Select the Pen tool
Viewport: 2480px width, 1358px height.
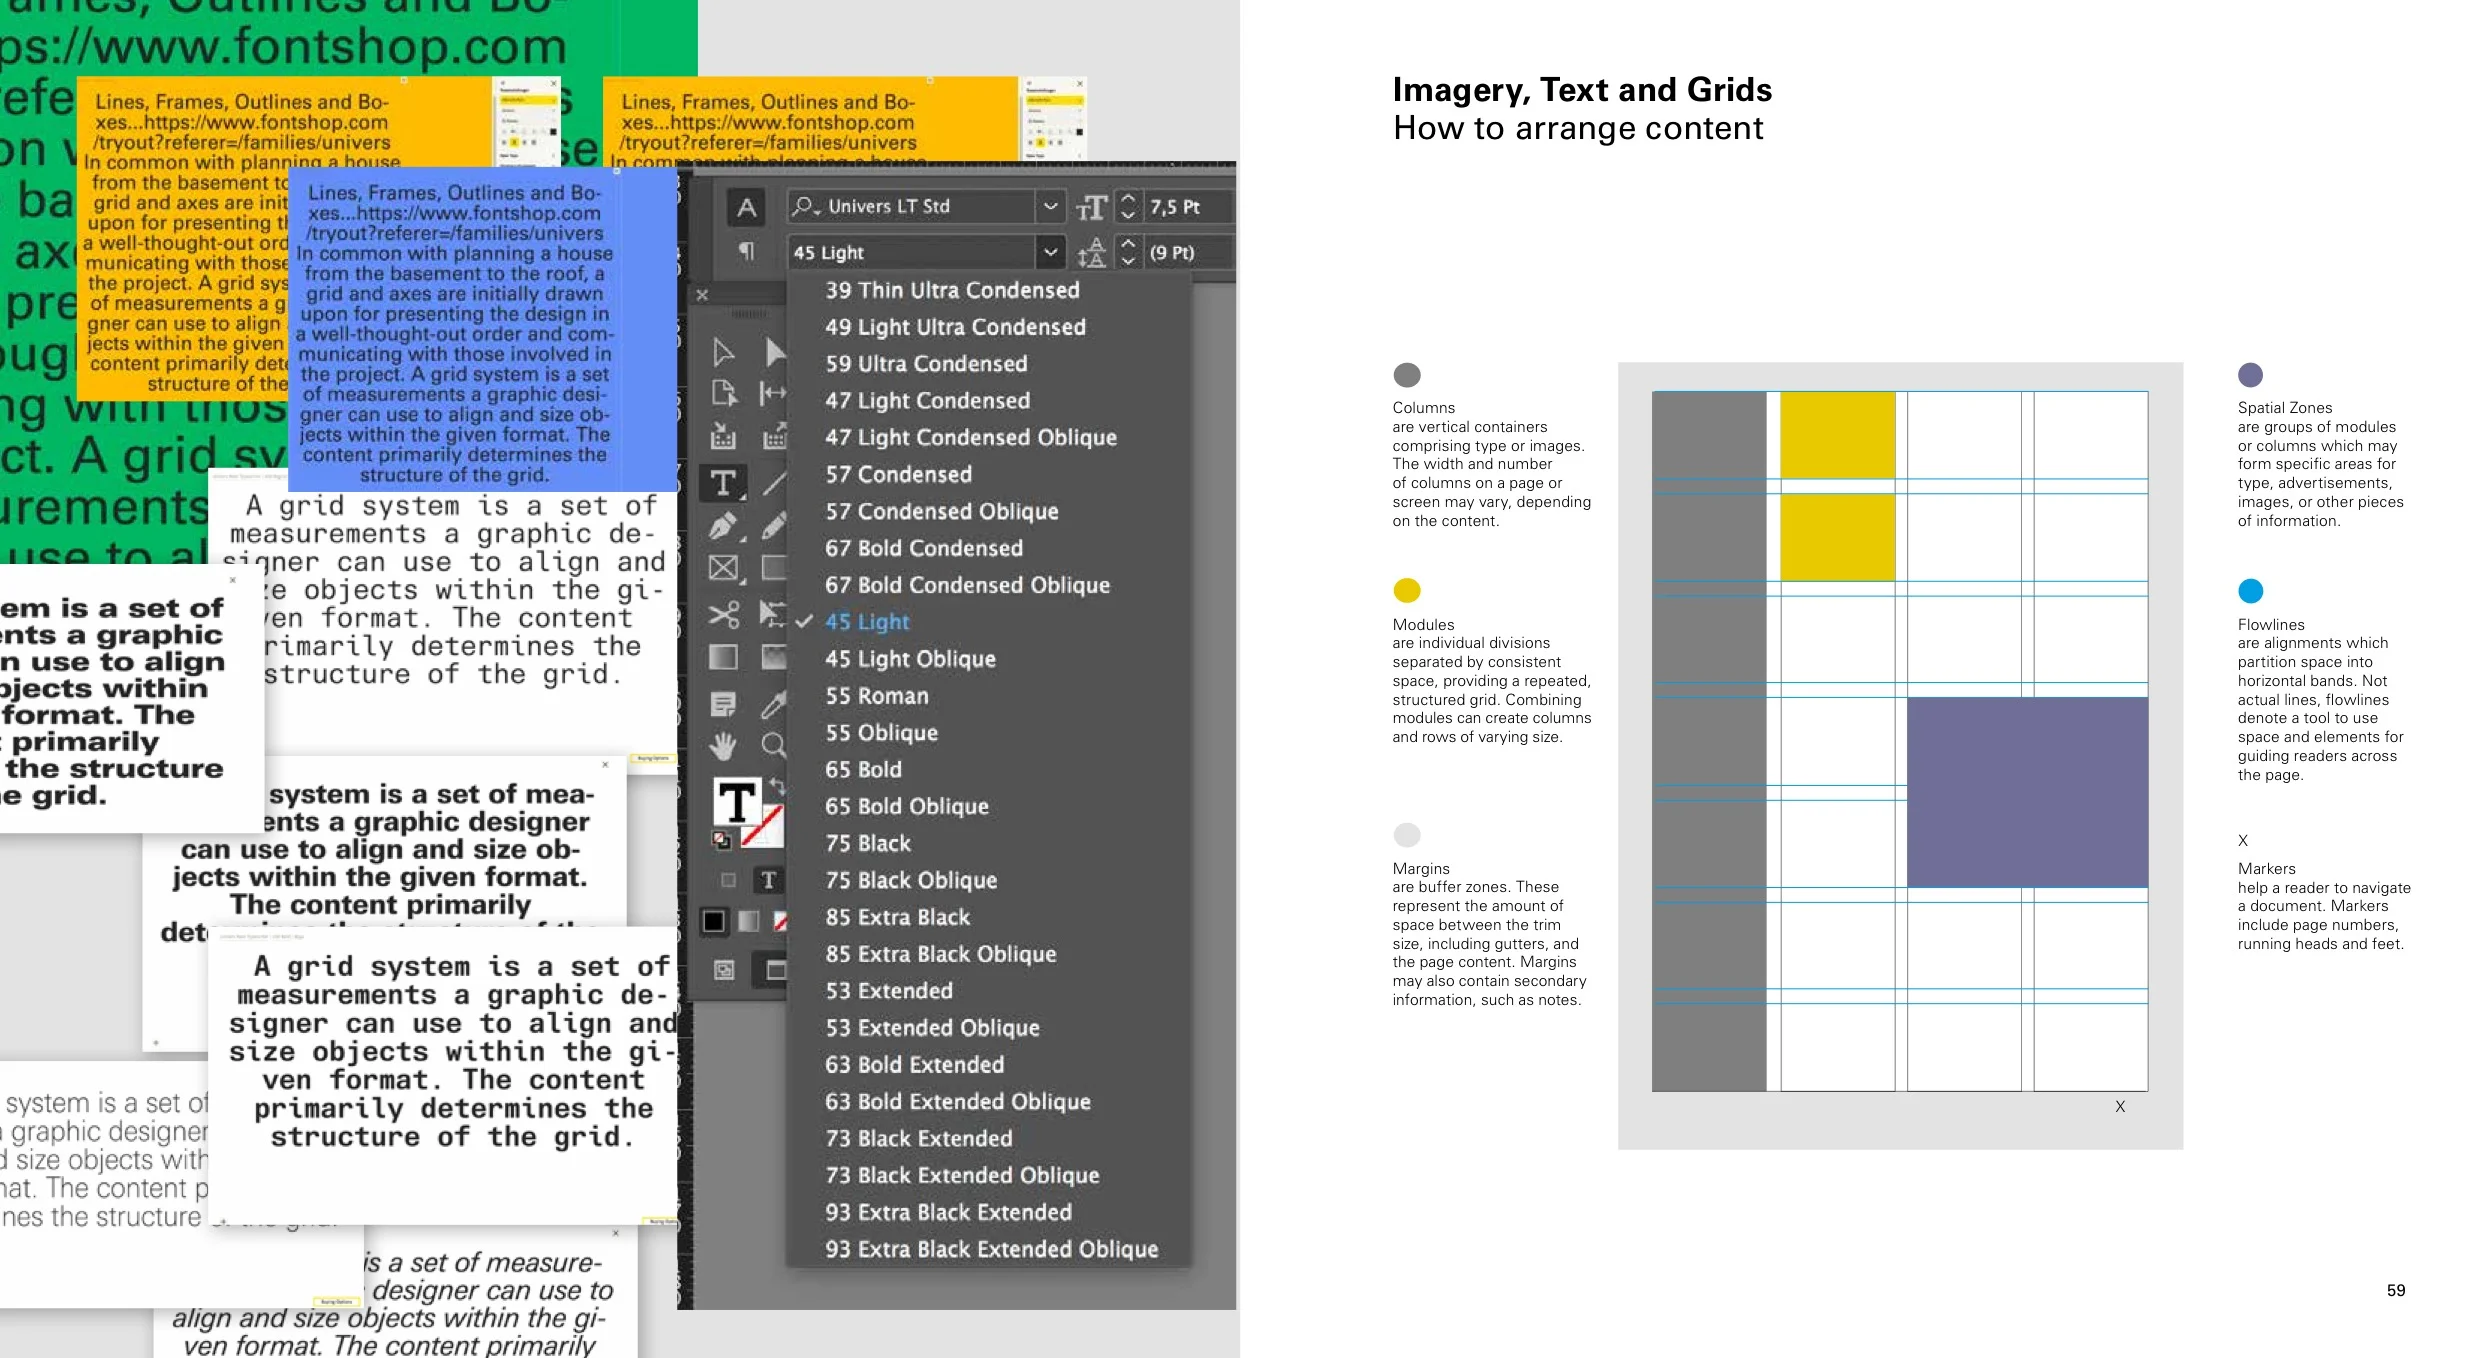[723, 526]
